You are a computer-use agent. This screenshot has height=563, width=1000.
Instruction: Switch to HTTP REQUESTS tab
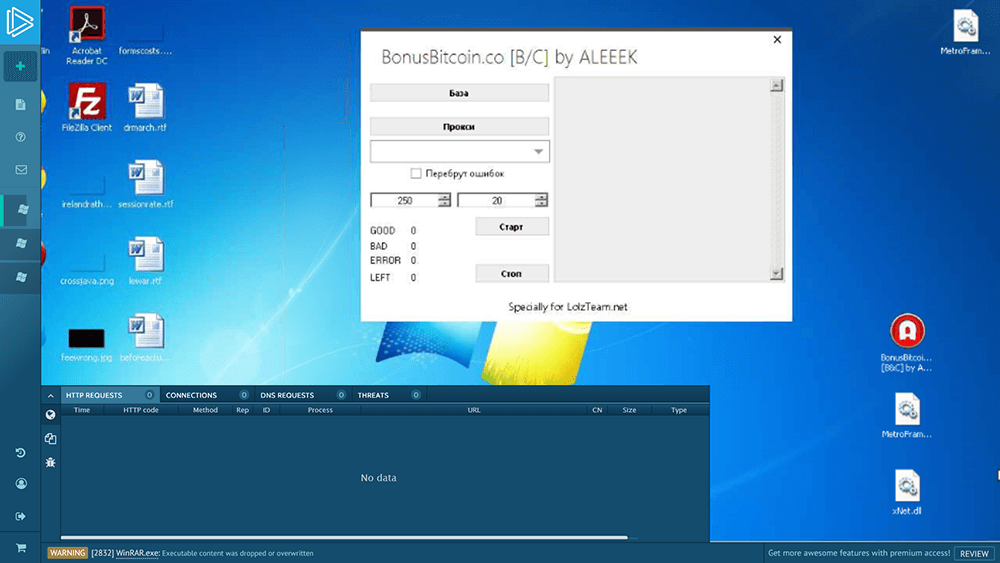click(110, 395)
